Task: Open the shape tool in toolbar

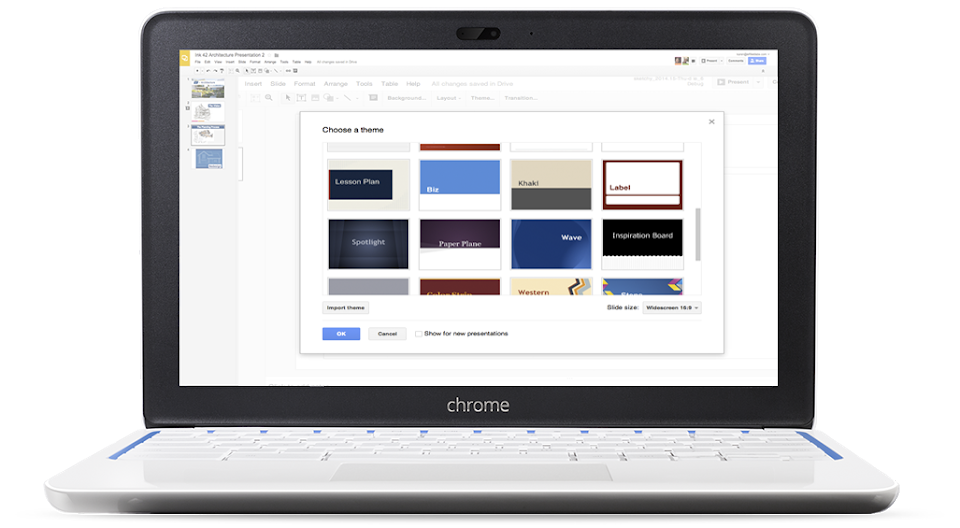Action: click(x=329, y=98)
